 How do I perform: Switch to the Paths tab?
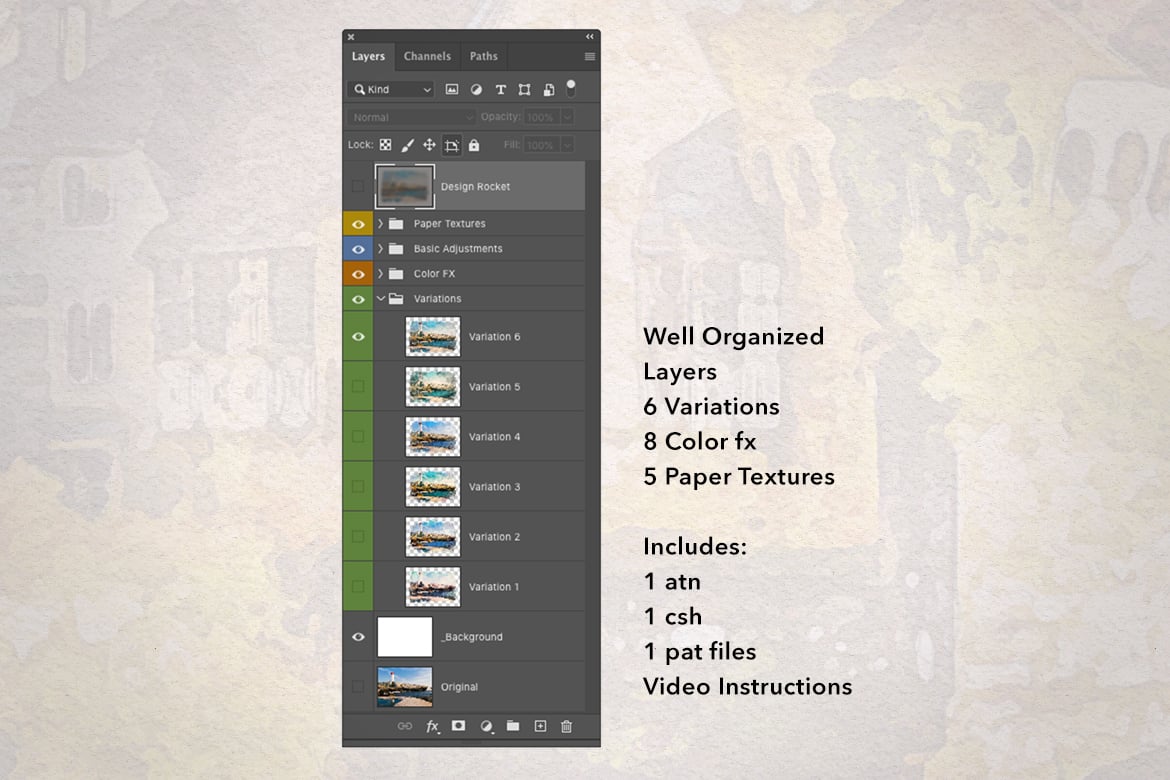[x=484, y=57]
